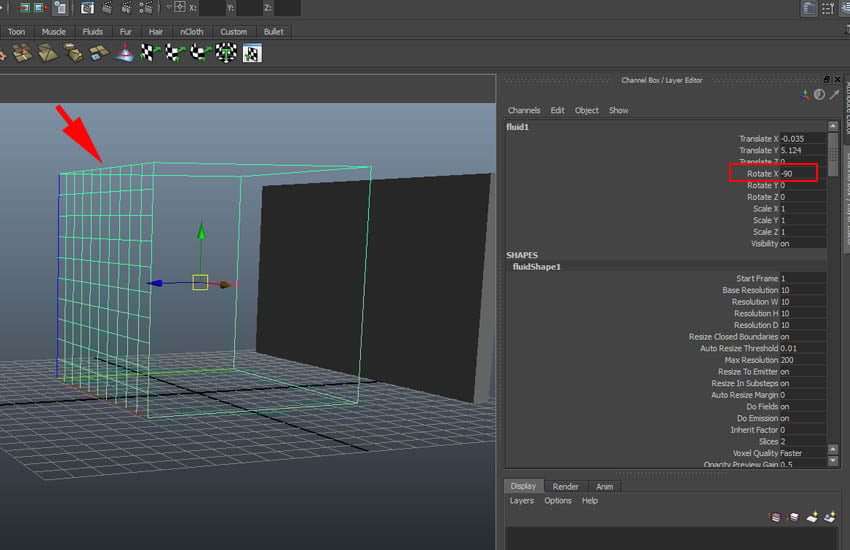Open the Show menu in Channel Box
The width and height of the screenshot is (850, 550).
618,110
